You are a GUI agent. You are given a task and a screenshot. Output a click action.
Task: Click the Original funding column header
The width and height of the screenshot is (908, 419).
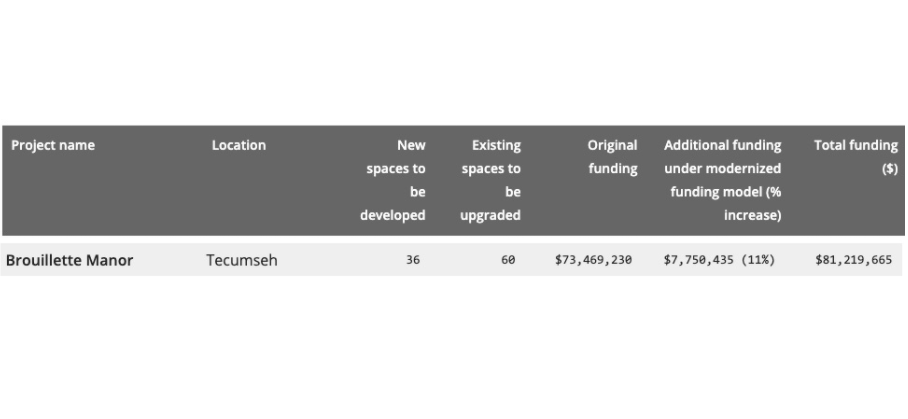pos(612,157)
